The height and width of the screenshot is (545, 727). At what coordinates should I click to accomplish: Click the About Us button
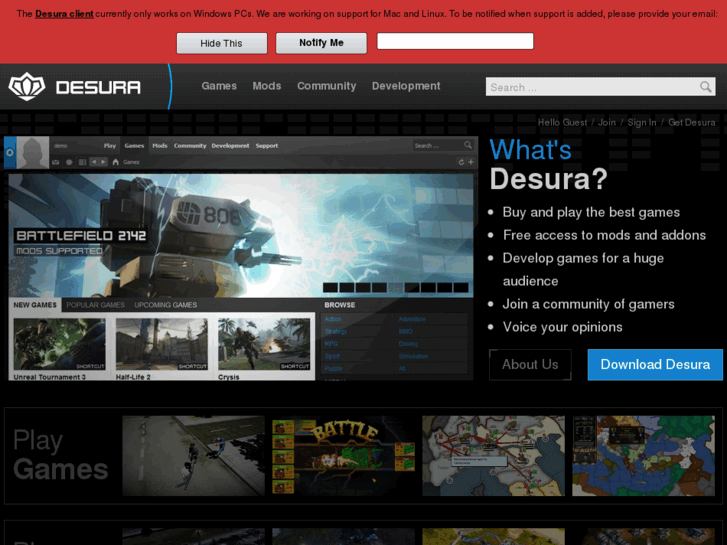[x=530, y=365]
